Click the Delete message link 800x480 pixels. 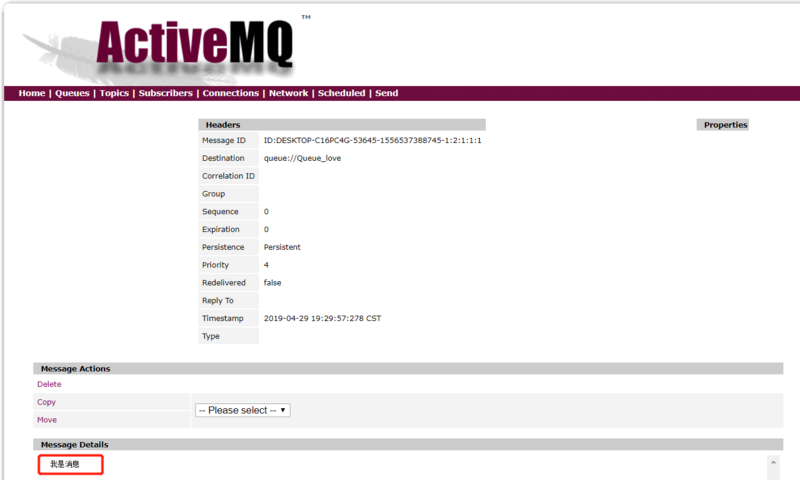(x=49, y=384)
